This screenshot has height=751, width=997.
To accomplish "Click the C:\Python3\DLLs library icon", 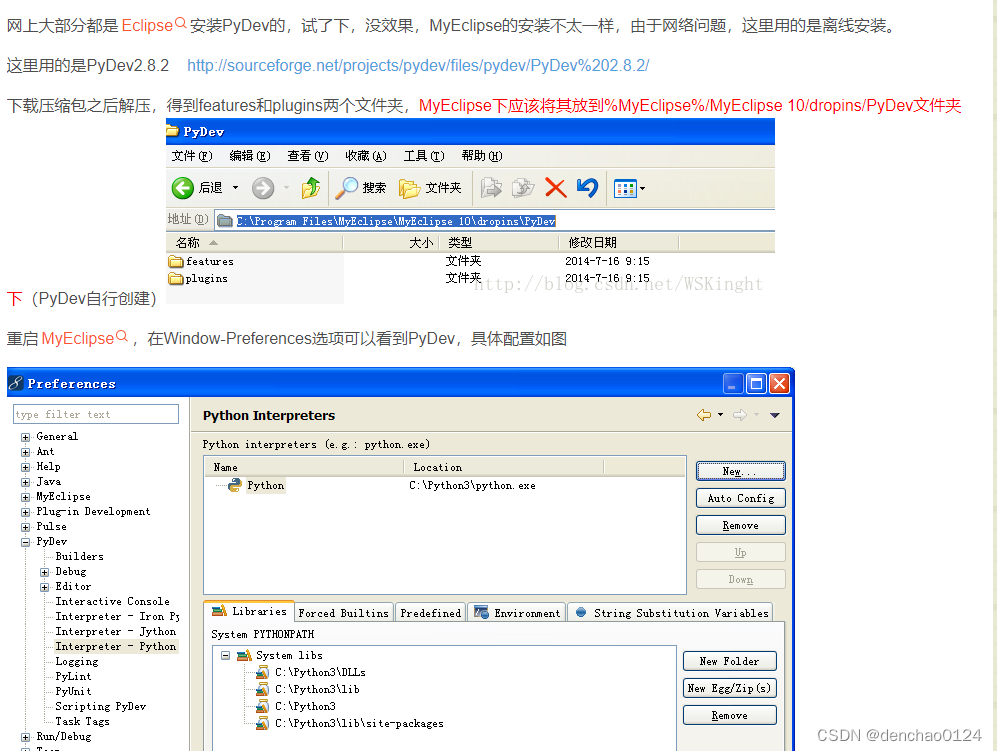I will click(x=262, y=672).
